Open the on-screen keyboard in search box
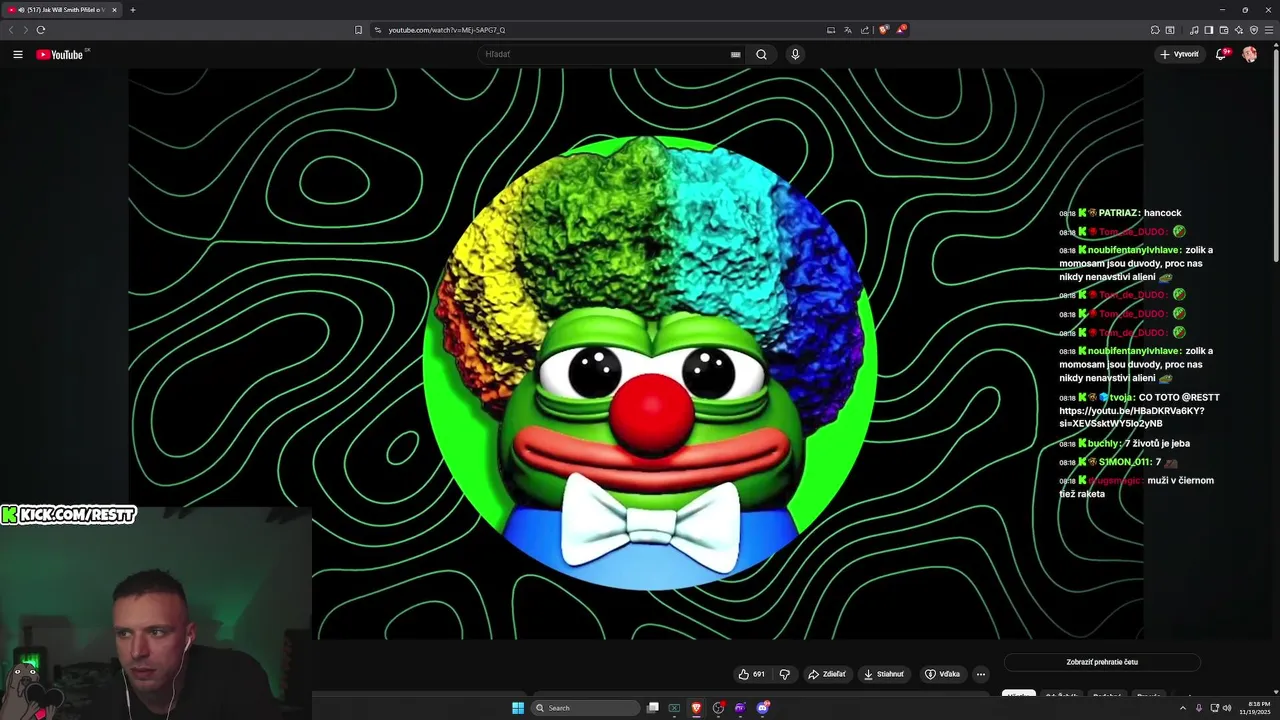Viewport: 1280px width, 720px height. coord(736,55)
